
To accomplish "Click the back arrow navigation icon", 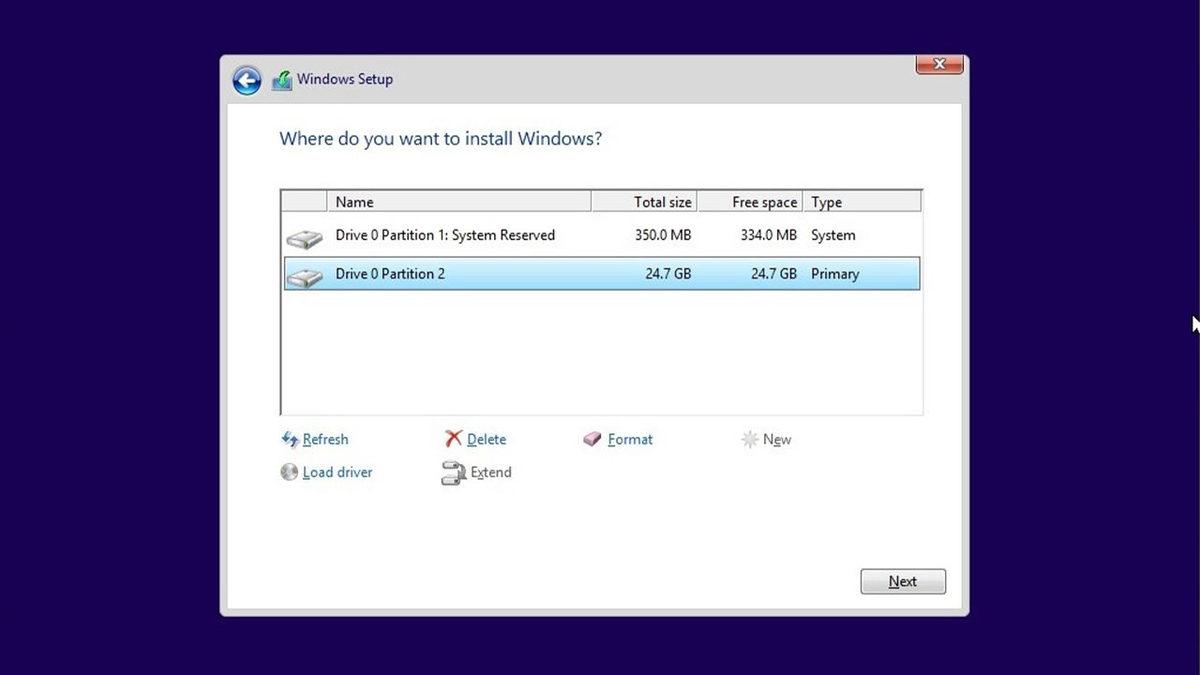I will tap(246, 79).
